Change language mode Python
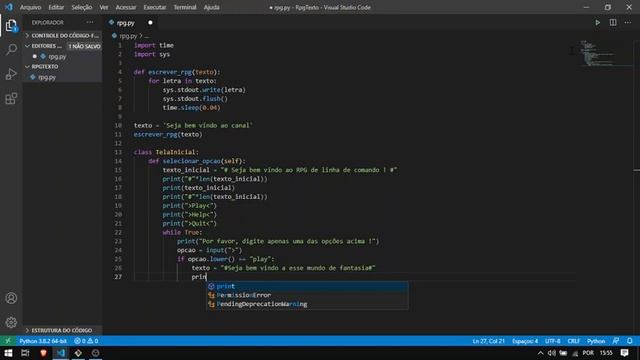Screen dimensions: 640x360 (x=596, y=341)
